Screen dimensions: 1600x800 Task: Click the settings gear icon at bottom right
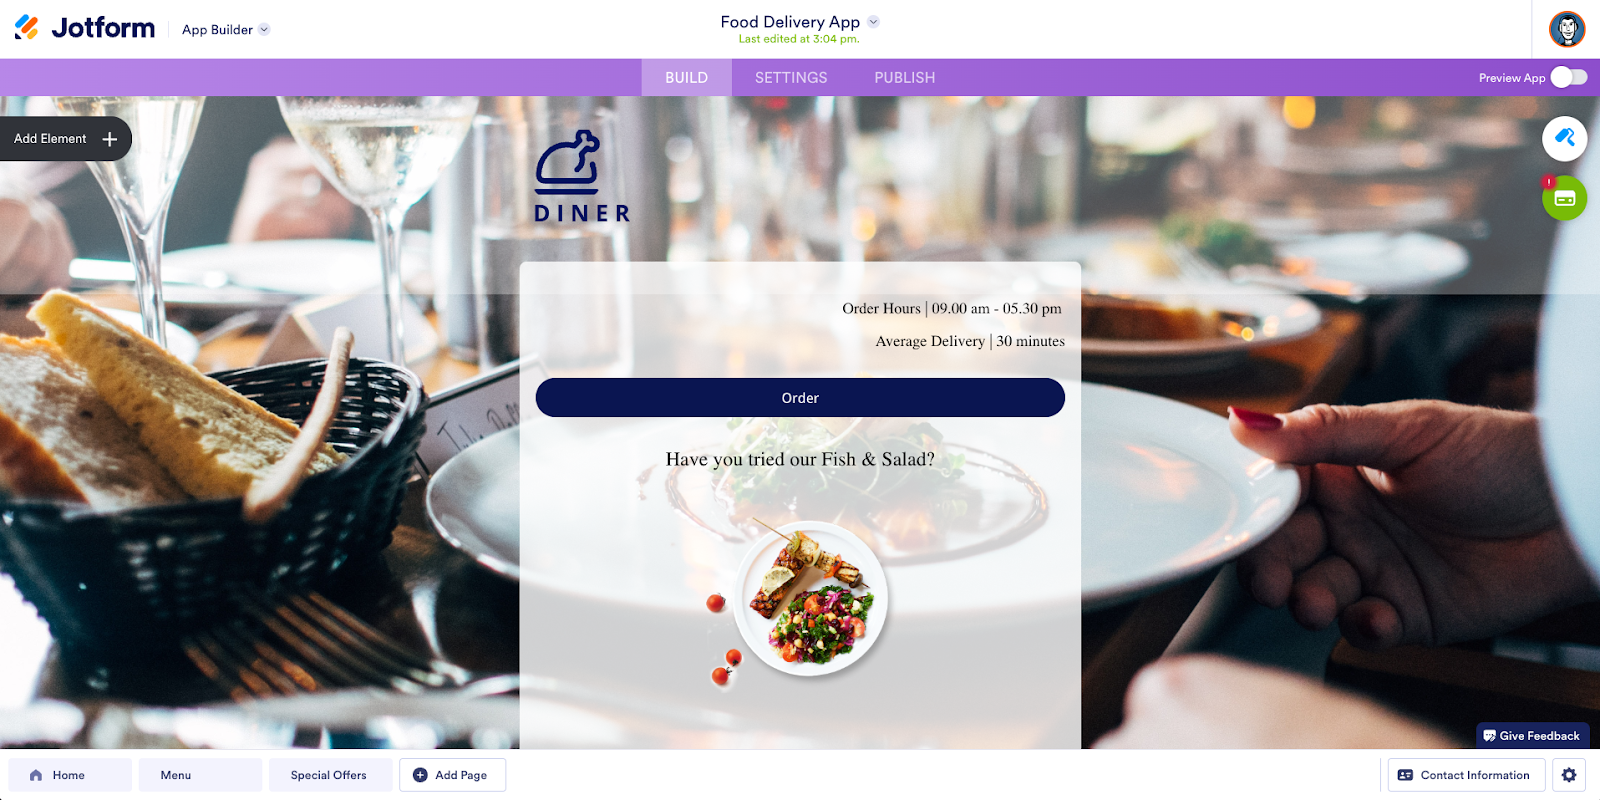pyautogui.click(x=1569, y=775)
